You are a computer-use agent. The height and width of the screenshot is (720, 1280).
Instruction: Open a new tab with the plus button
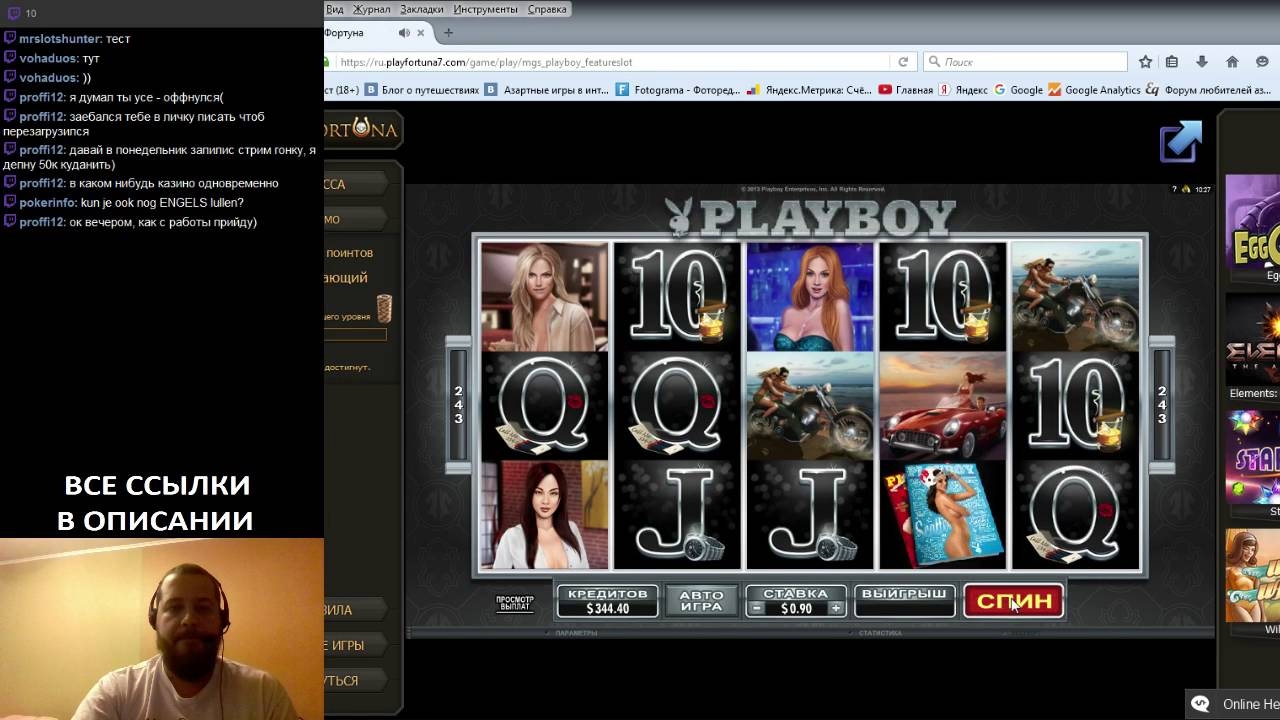(448, 33)
